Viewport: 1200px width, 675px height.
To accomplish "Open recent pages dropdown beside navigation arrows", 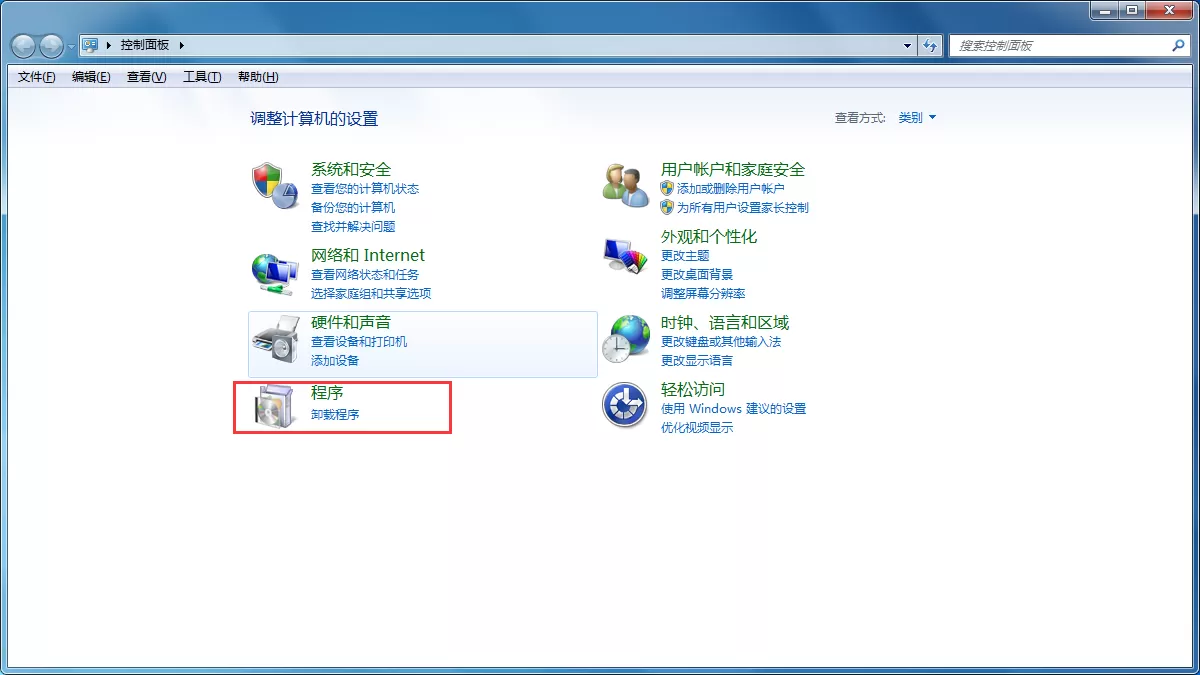I will 71,46.
